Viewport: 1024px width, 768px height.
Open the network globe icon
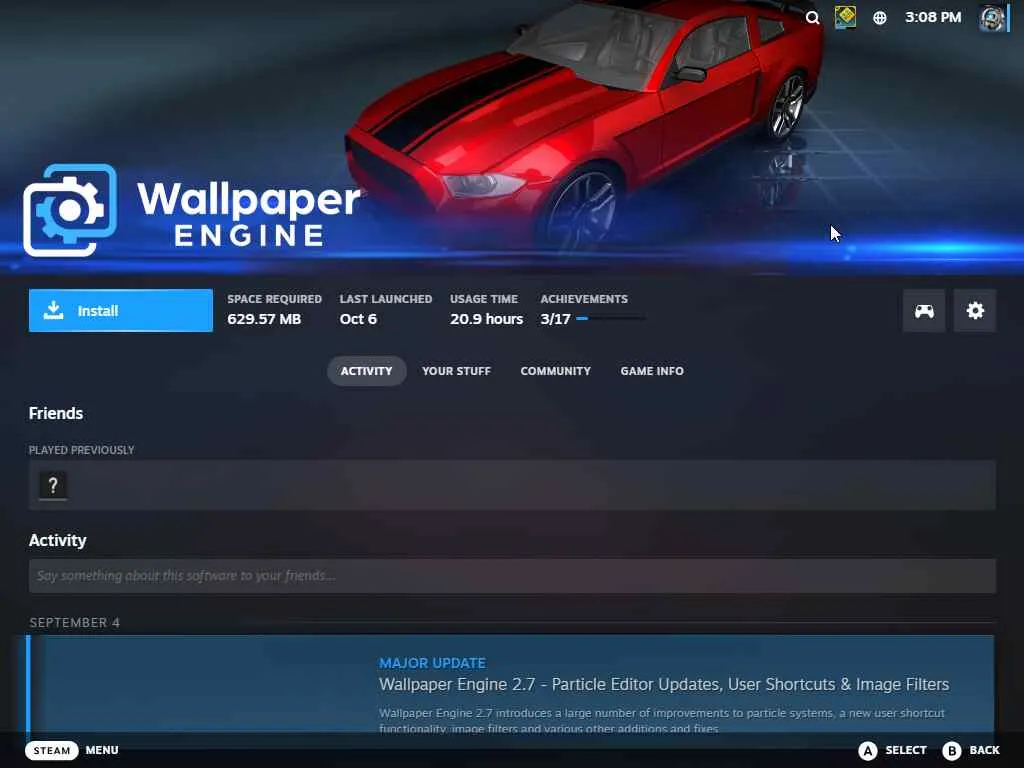[880, 18]
